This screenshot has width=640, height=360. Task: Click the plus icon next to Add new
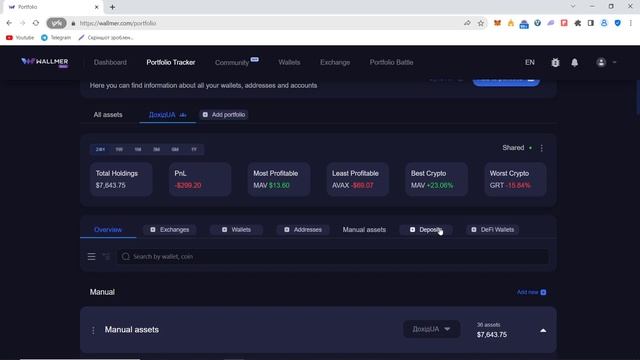point(543,292)
